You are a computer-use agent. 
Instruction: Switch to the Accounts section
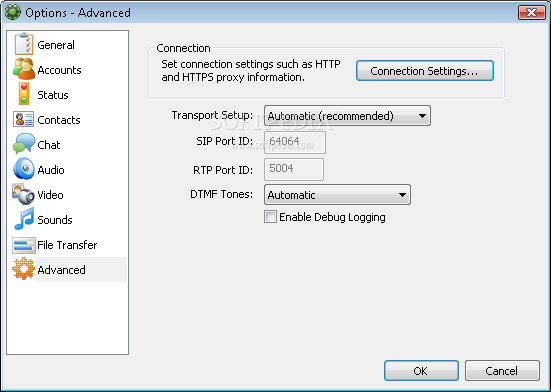(59, 70)
